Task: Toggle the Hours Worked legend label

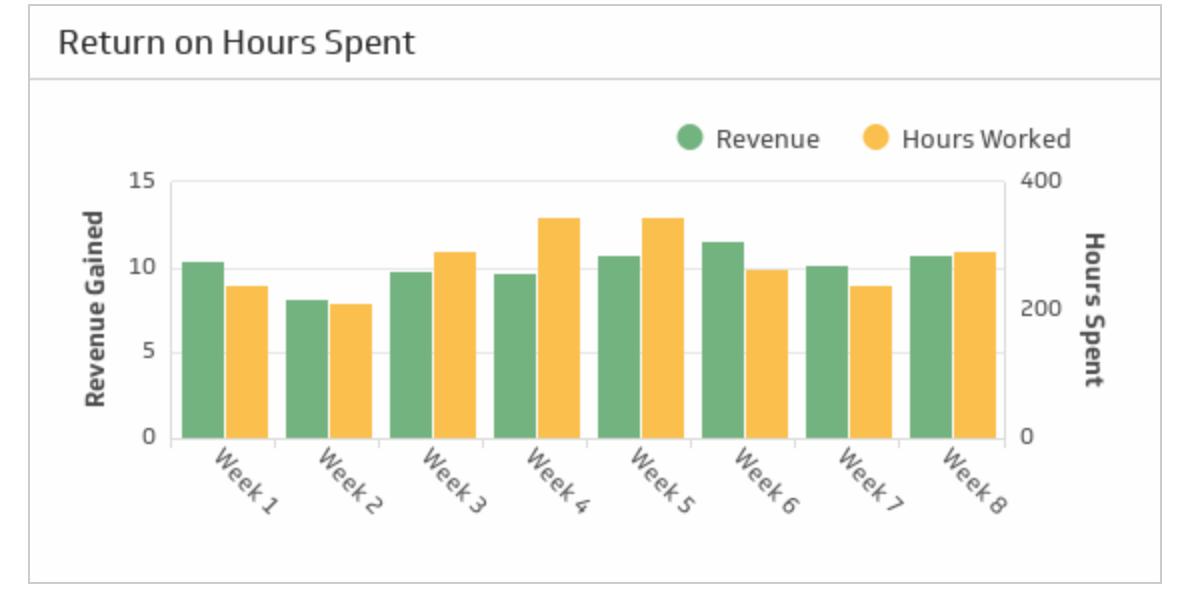Action: pyautogui.click(x=985, y=139)
